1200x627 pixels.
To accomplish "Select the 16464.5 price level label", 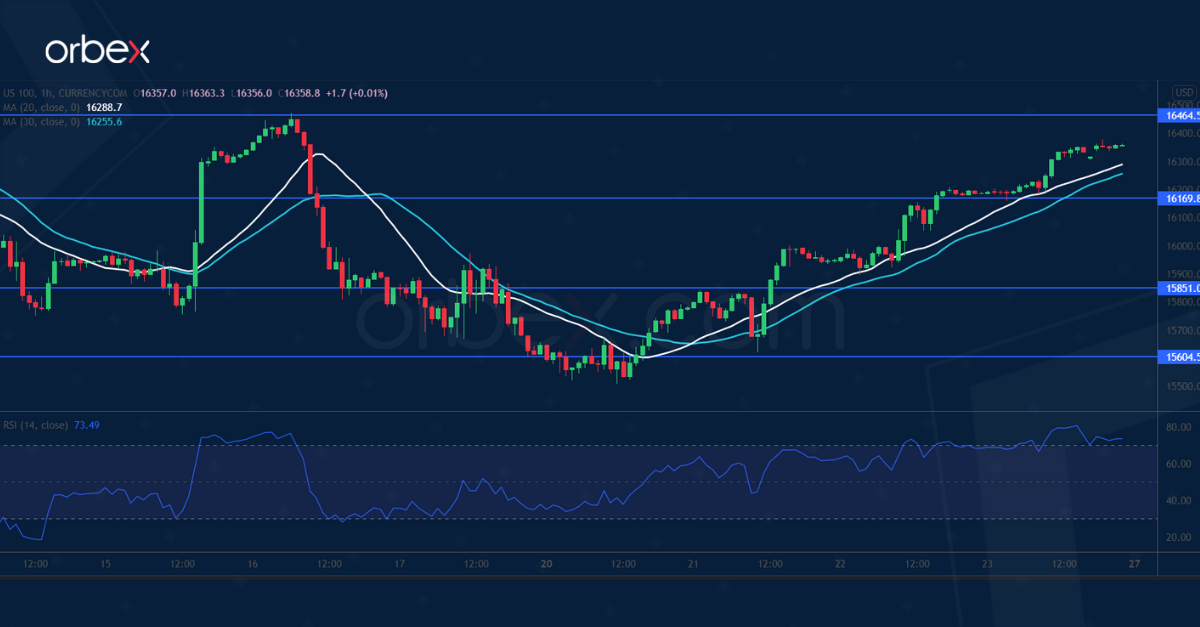I will coord(1177,116).
